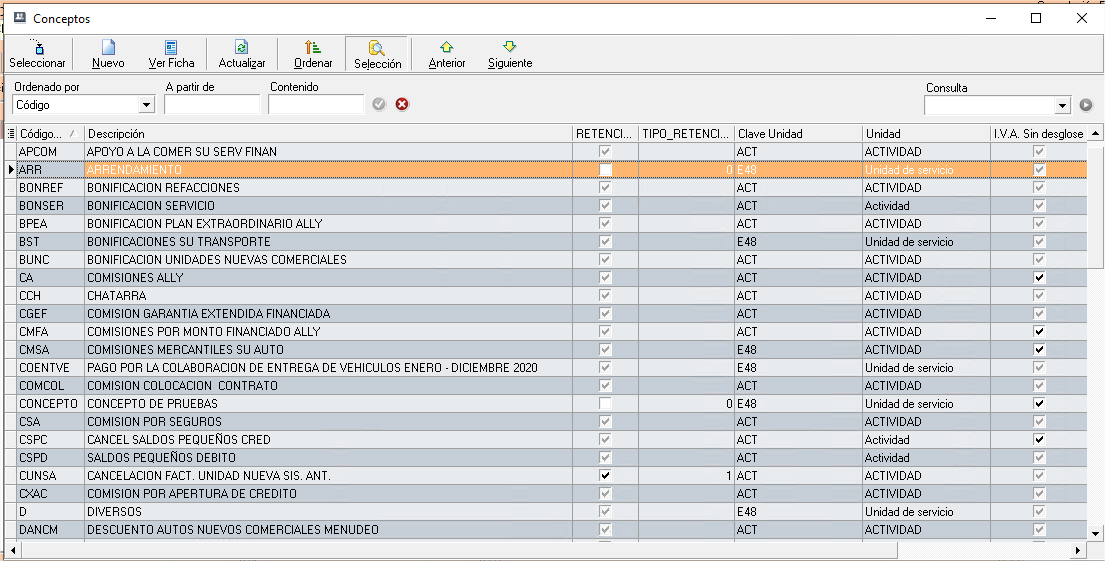Click the red X clear filter icon

(402, 104)
